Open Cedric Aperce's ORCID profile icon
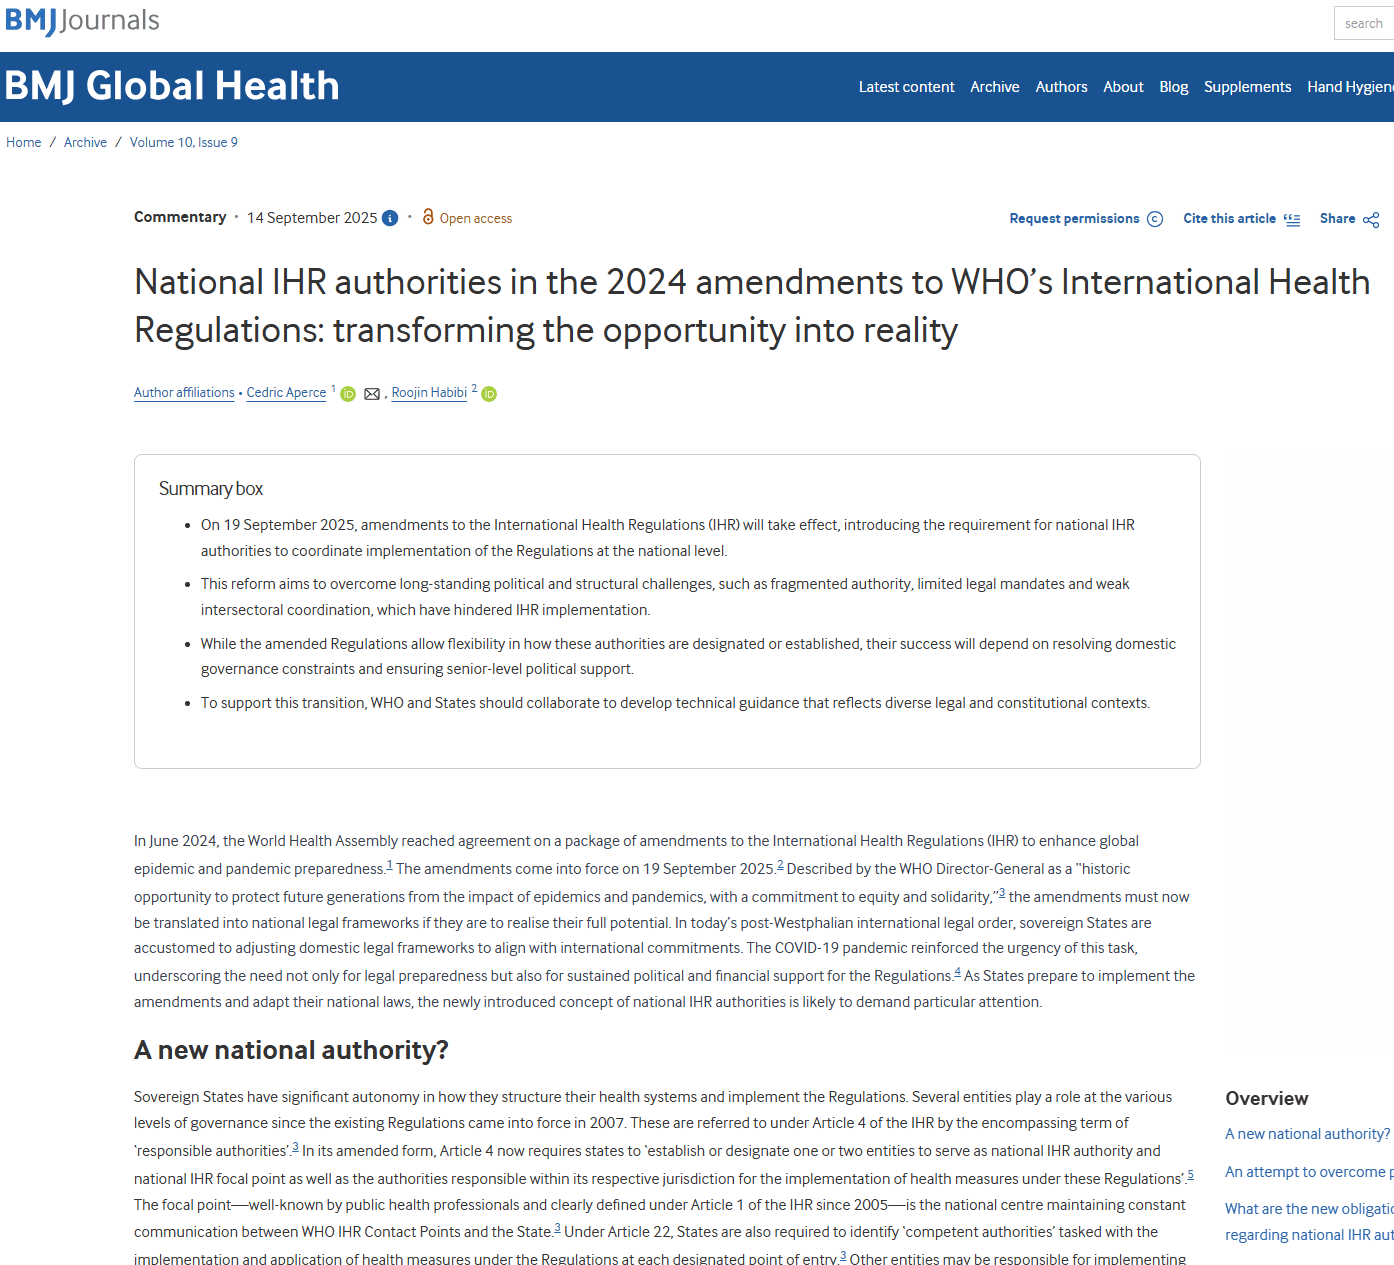The image size is (1394, 1265). [347, 394]
